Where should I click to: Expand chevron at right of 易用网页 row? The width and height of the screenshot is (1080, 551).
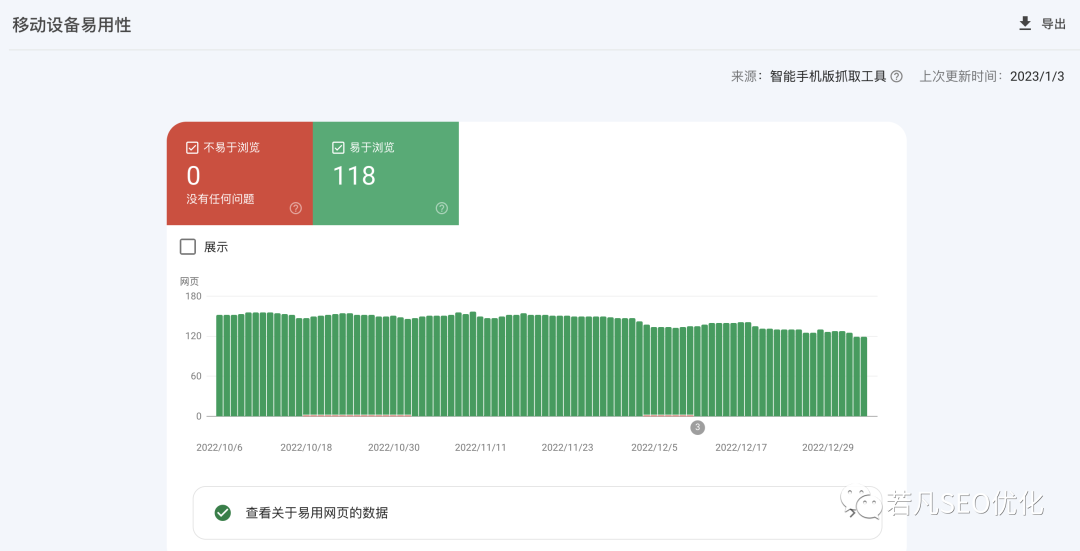(x=852, y=513)
